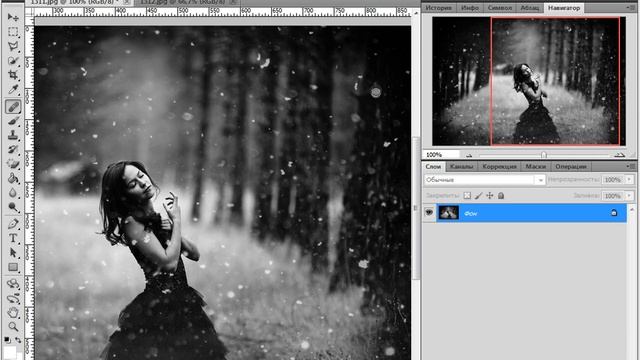Swap foreground and background colors
The width and height of the screenshot is (640, 360).
click(x=18, y=340)
